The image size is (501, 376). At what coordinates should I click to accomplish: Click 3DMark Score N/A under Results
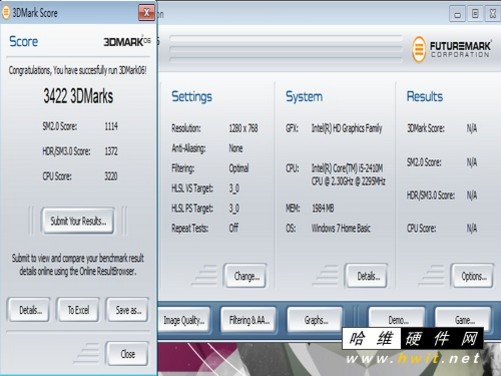pos(472,128)
